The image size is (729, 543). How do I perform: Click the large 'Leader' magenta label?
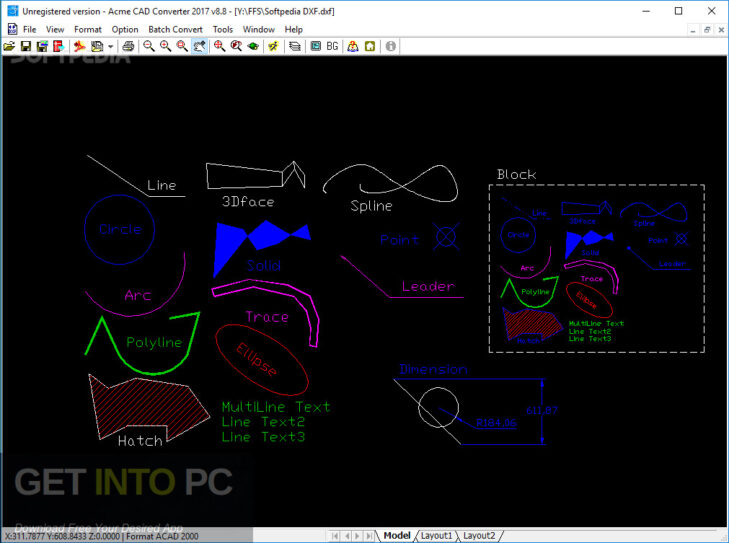428,286
